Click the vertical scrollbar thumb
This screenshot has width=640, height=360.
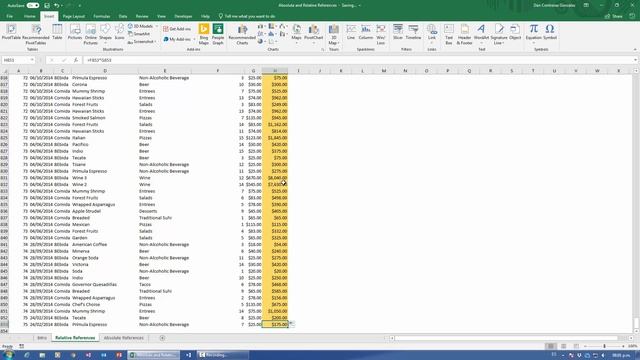(x=636, y=322)
